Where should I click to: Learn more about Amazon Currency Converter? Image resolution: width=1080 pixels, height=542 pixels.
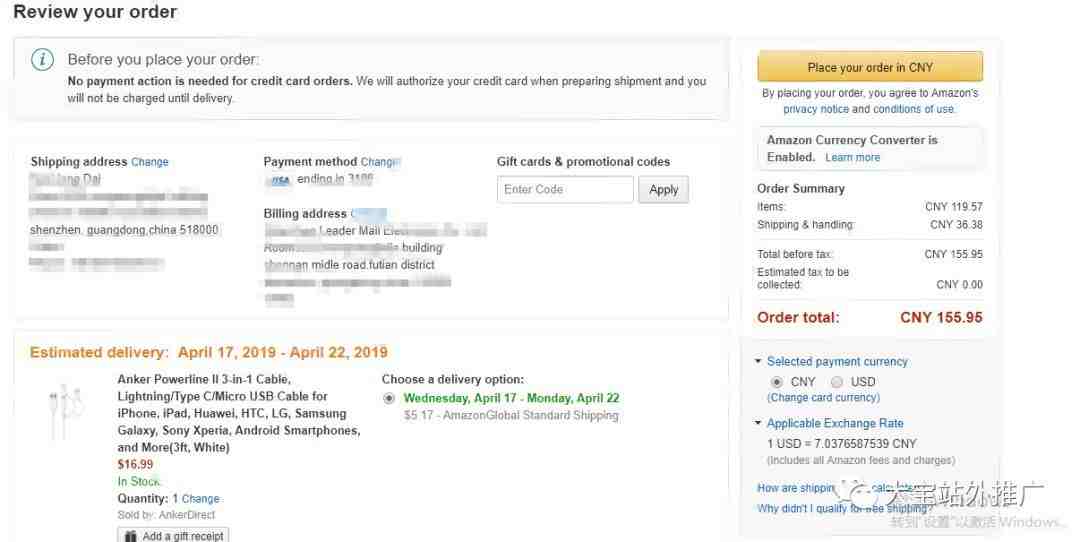click(853, 157)
